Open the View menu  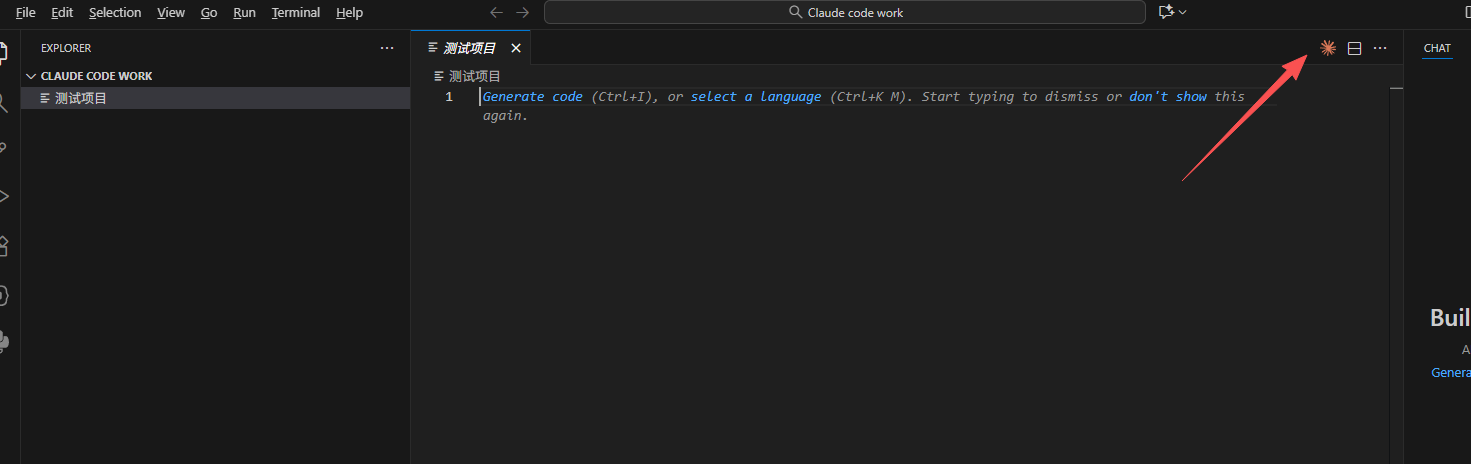[171, 12]
